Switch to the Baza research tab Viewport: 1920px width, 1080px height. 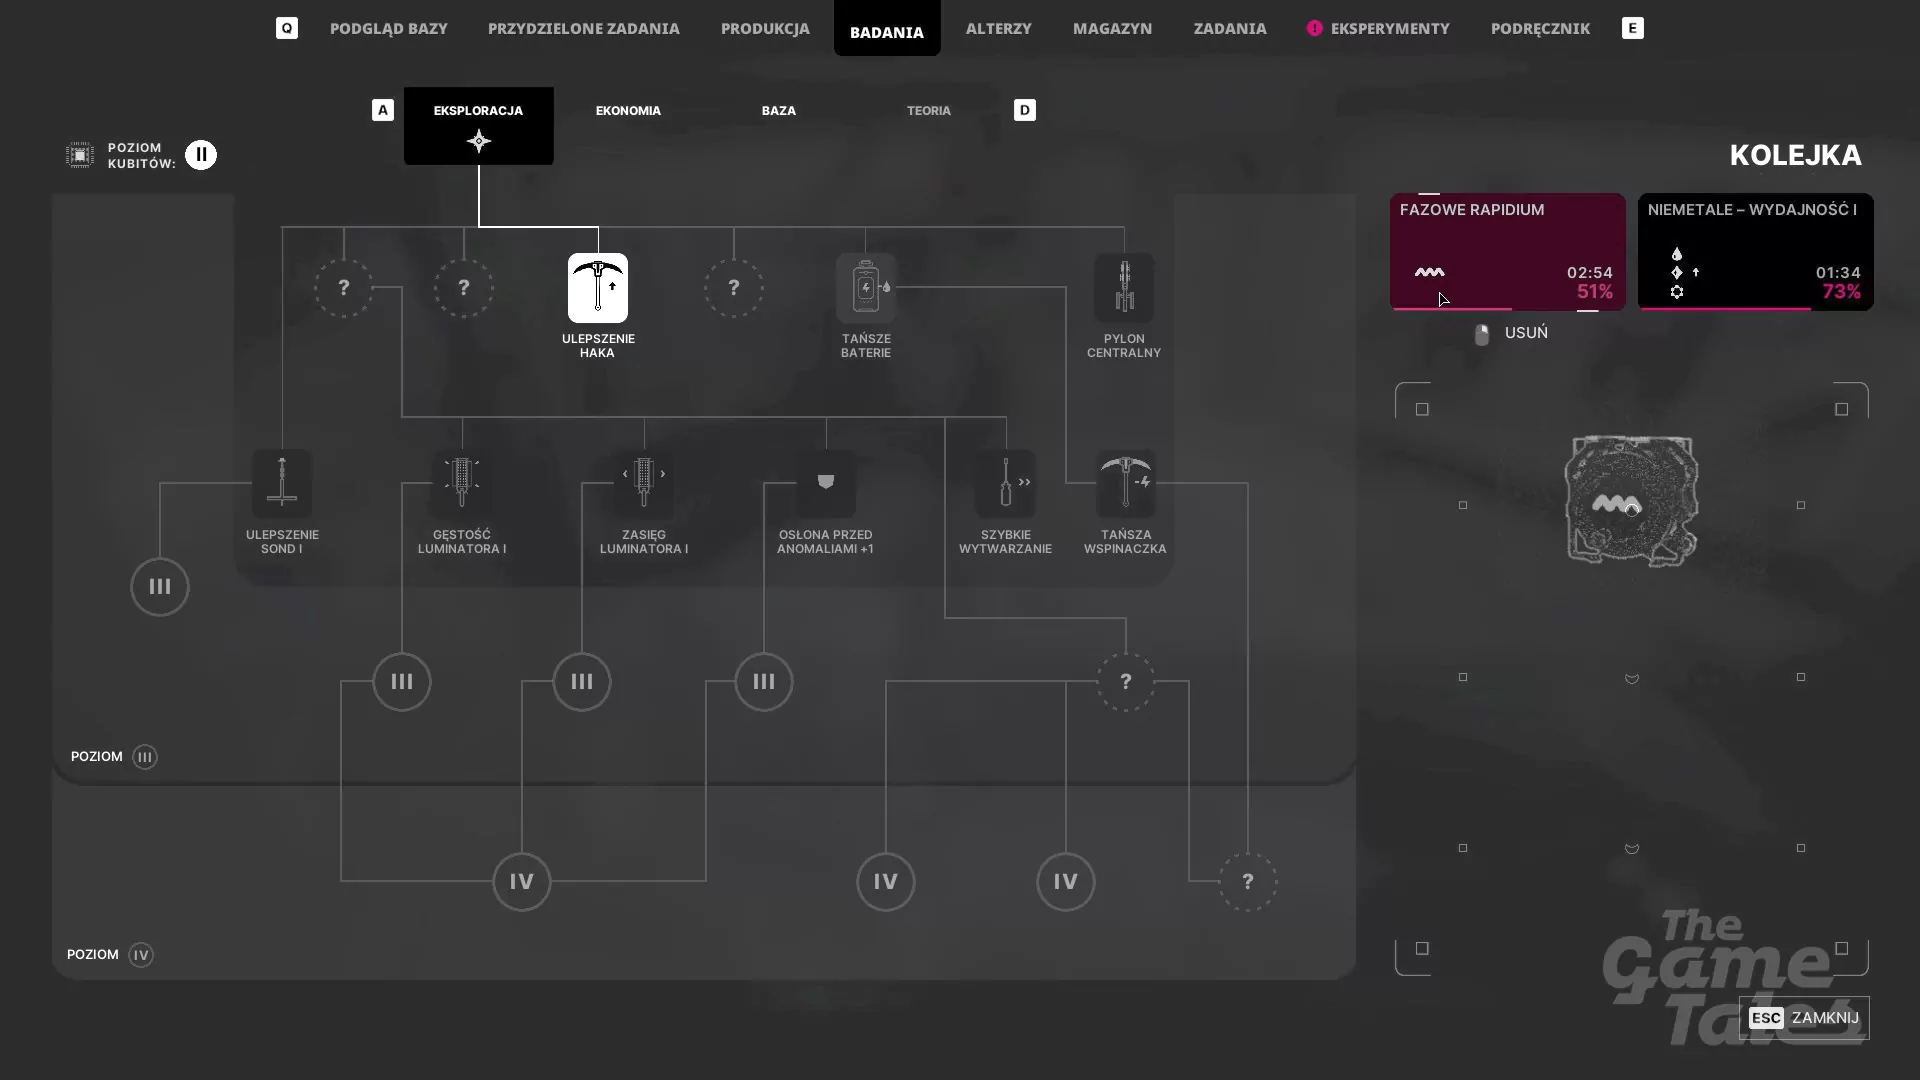coord(779,111)
